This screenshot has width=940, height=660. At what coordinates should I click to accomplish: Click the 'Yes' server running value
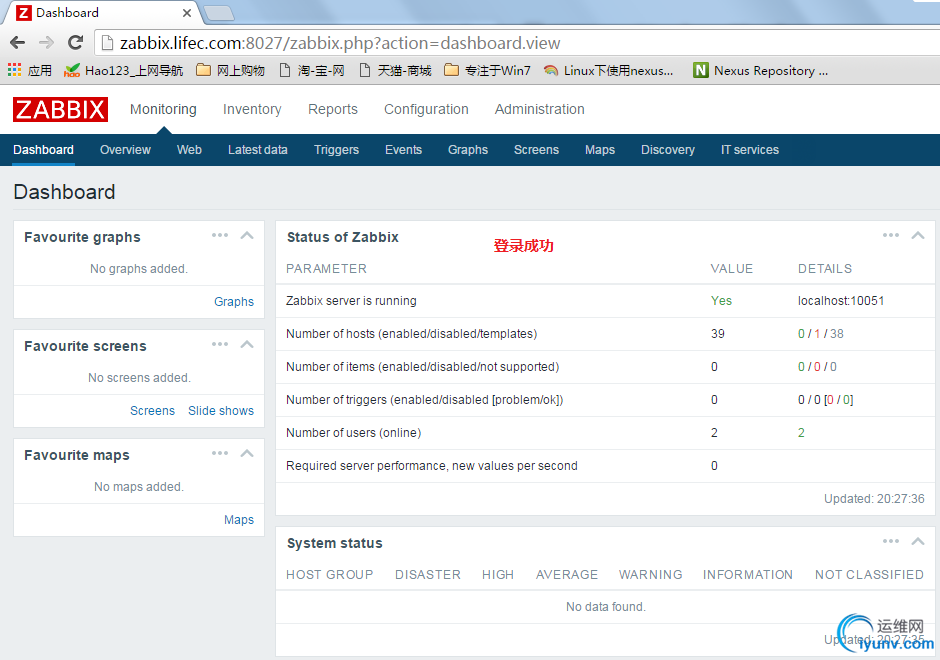click(x=721, y=301)
